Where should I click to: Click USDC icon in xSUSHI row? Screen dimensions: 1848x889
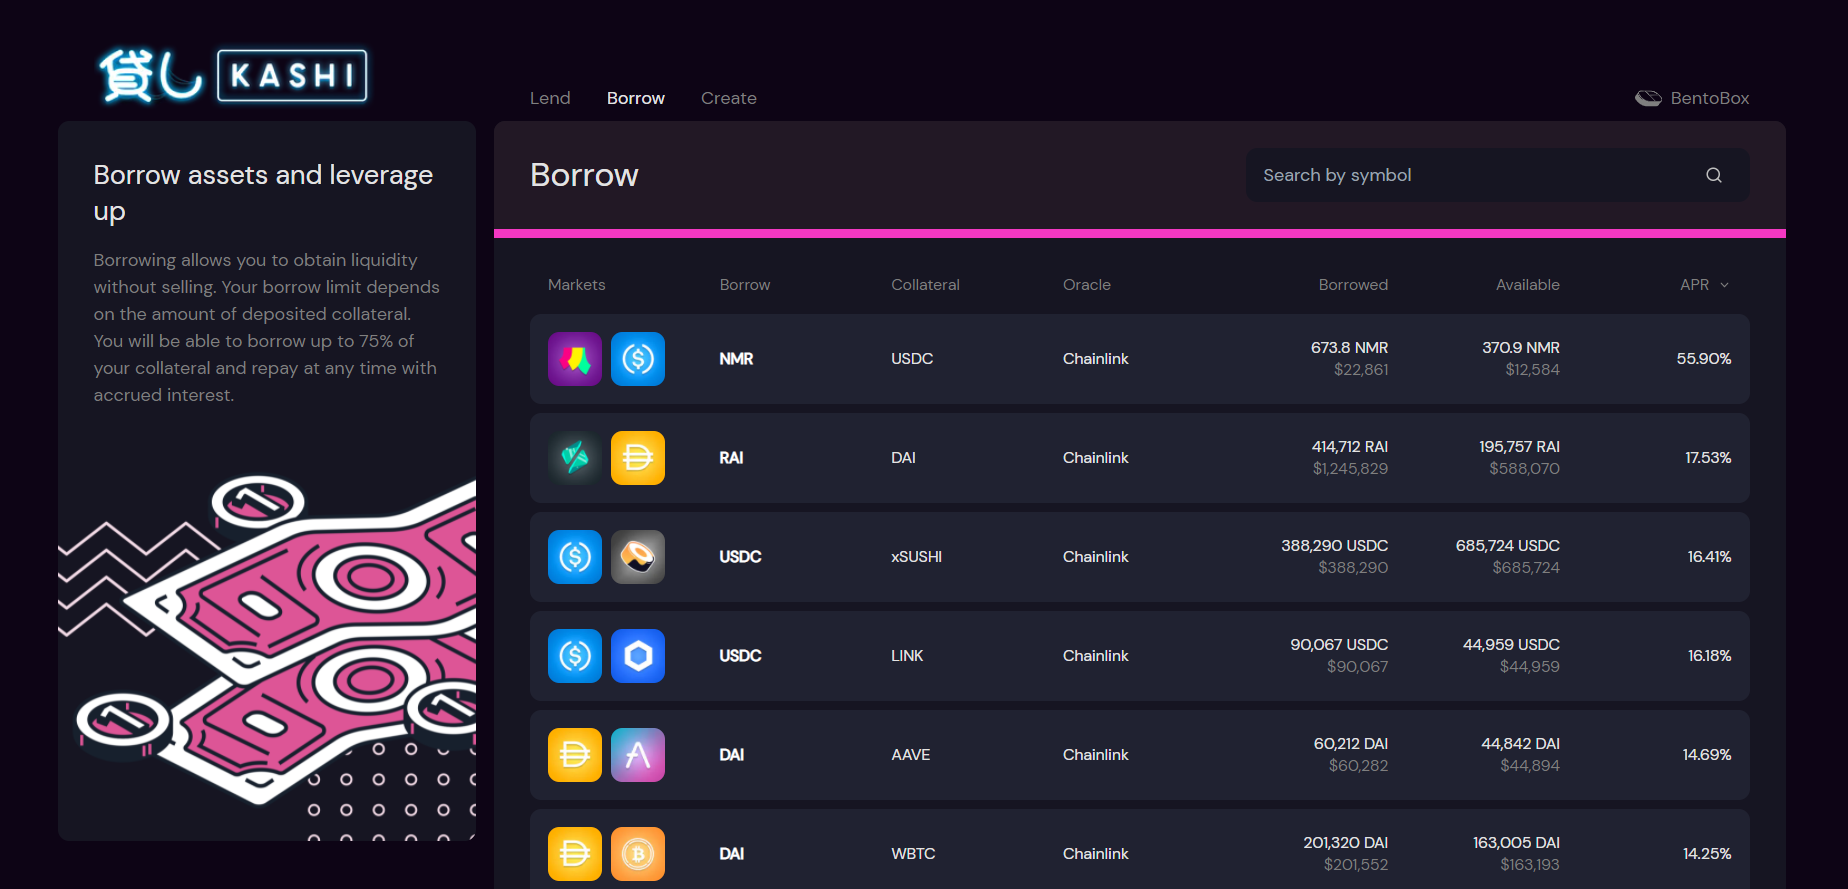point(575,557)
